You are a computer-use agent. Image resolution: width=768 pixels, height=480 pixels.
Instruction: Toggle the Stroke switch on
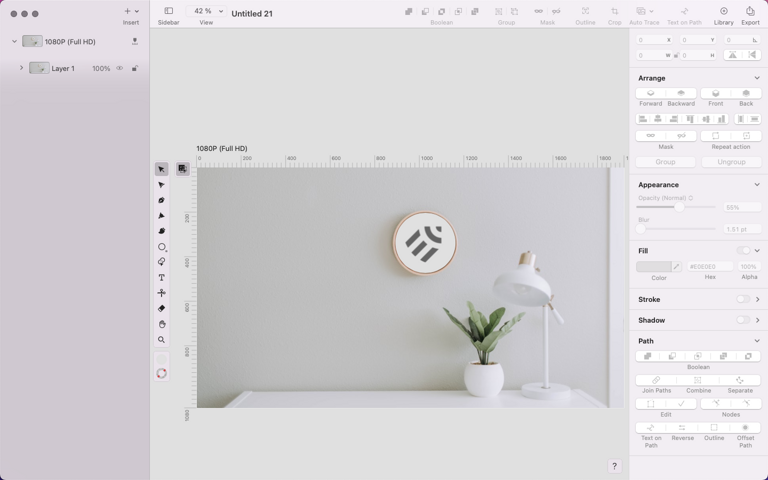click(743, 299)
